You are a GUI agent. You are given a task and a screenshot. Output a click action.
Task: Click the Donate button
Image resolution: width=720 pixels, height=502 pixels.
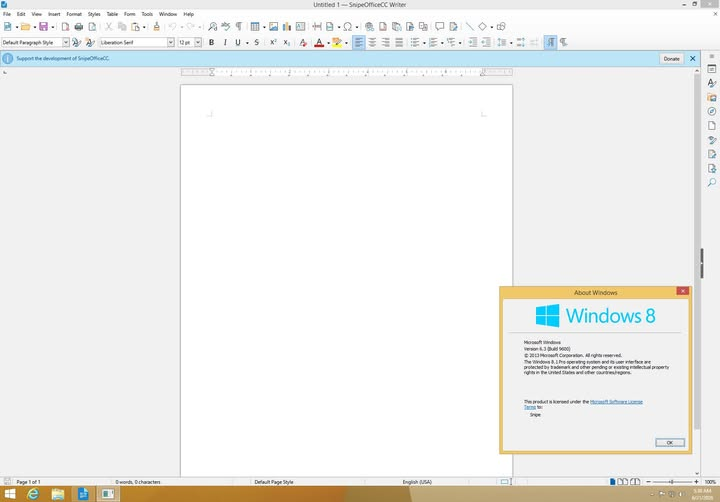coord(671,59)
